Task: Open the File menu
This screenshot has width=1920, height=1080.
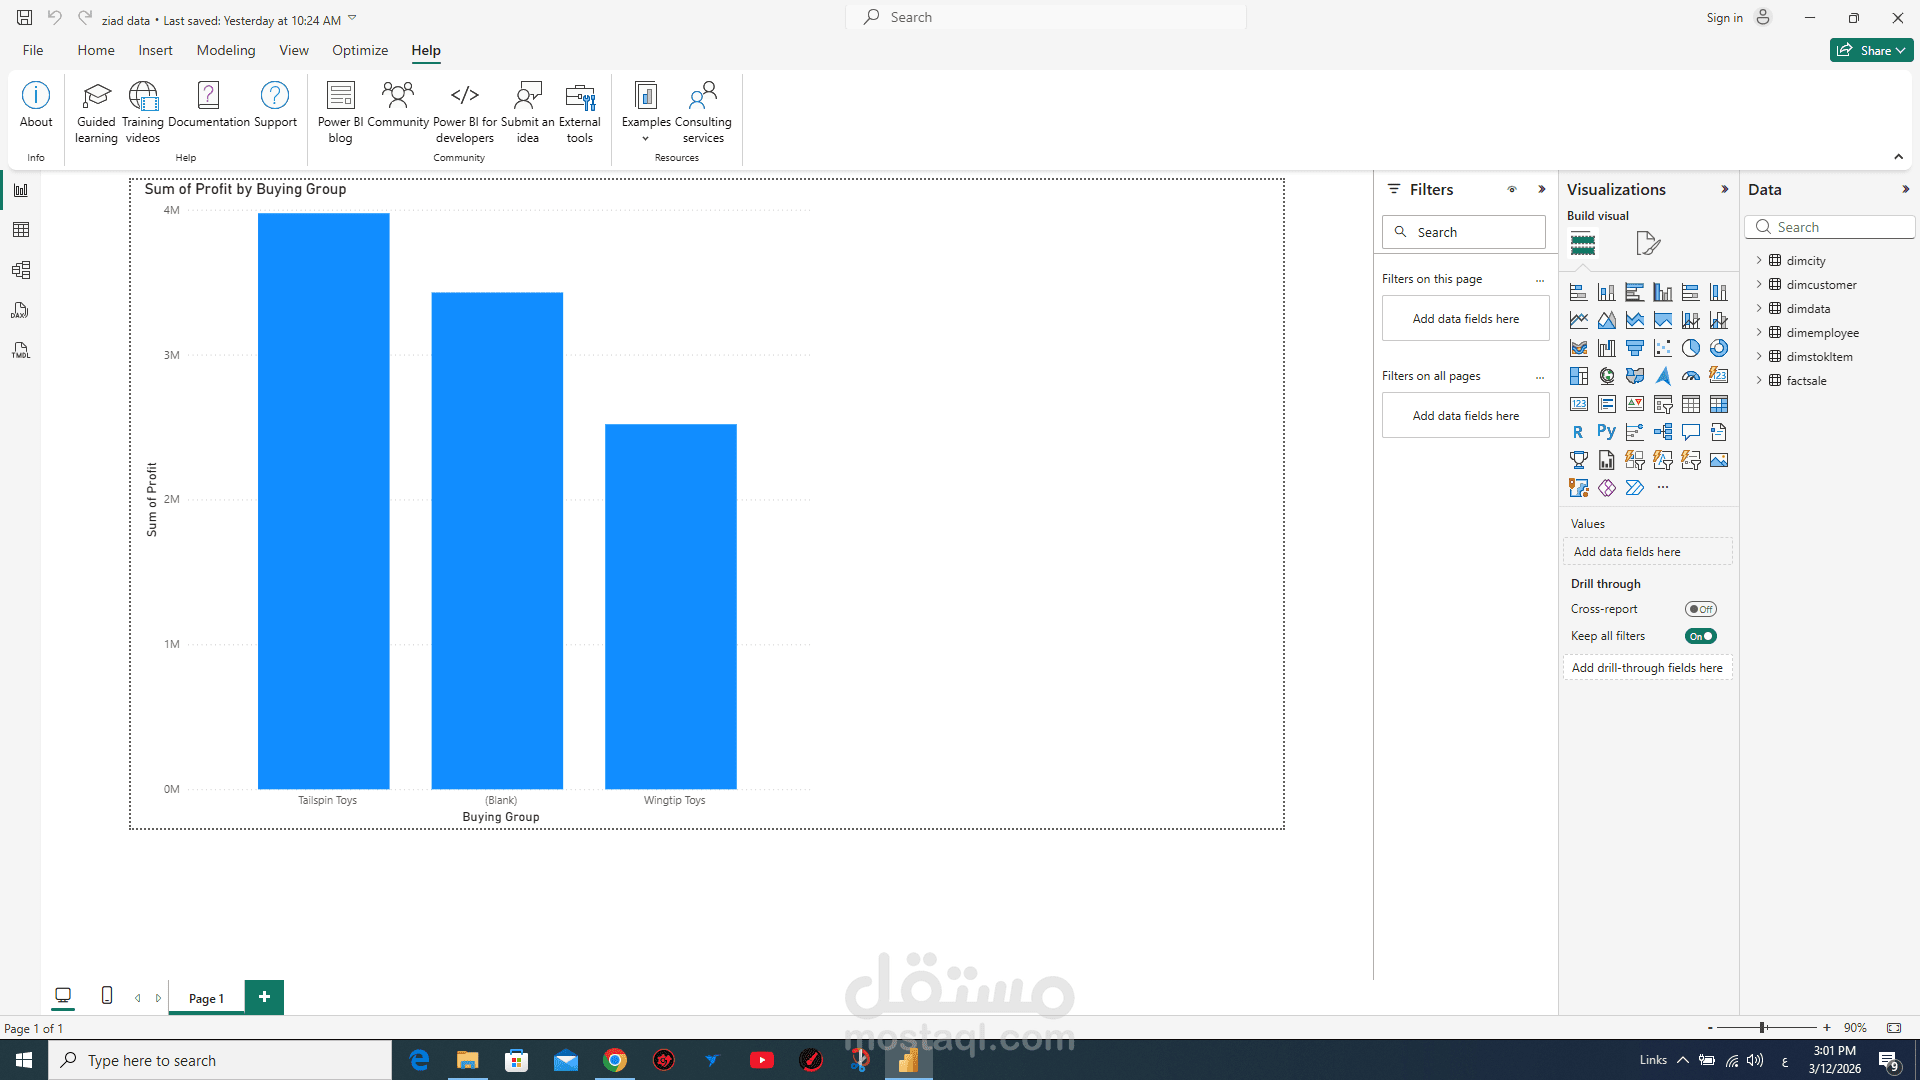Action: coord(33,50)
